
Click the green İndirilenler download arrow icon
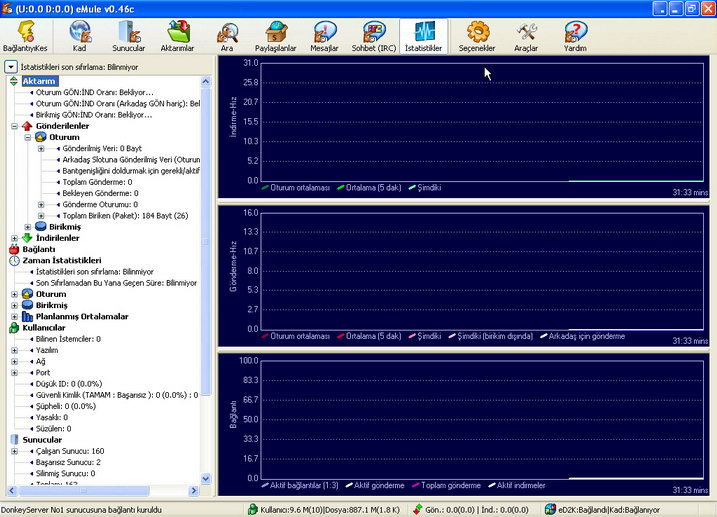[27, 238]
